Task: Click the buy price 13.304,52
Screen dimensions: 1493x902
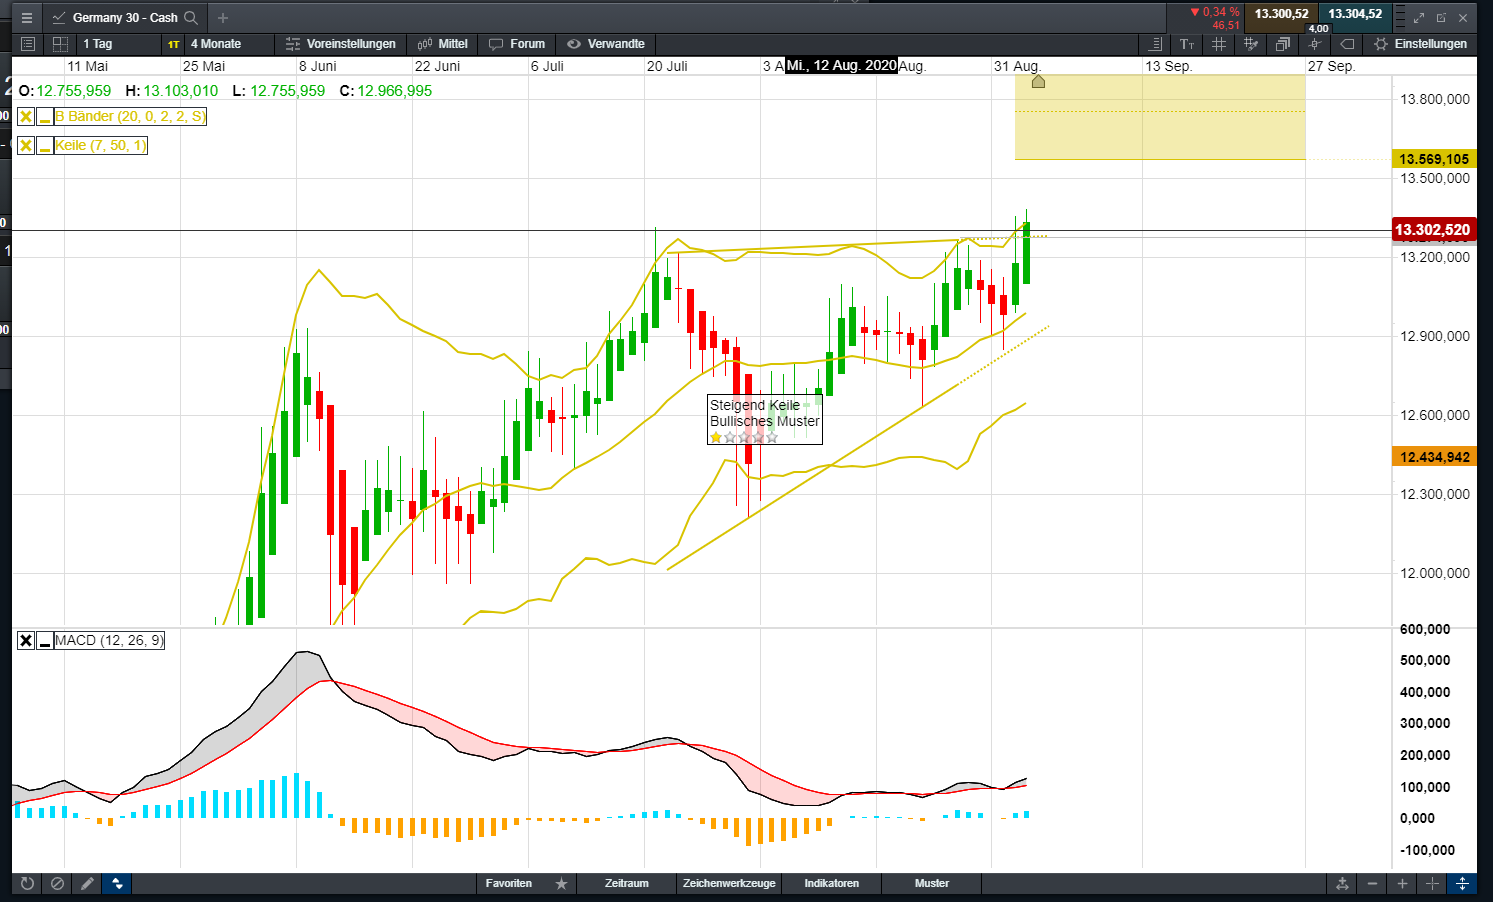Action: pyautogui.click(x=1355, y=14)
